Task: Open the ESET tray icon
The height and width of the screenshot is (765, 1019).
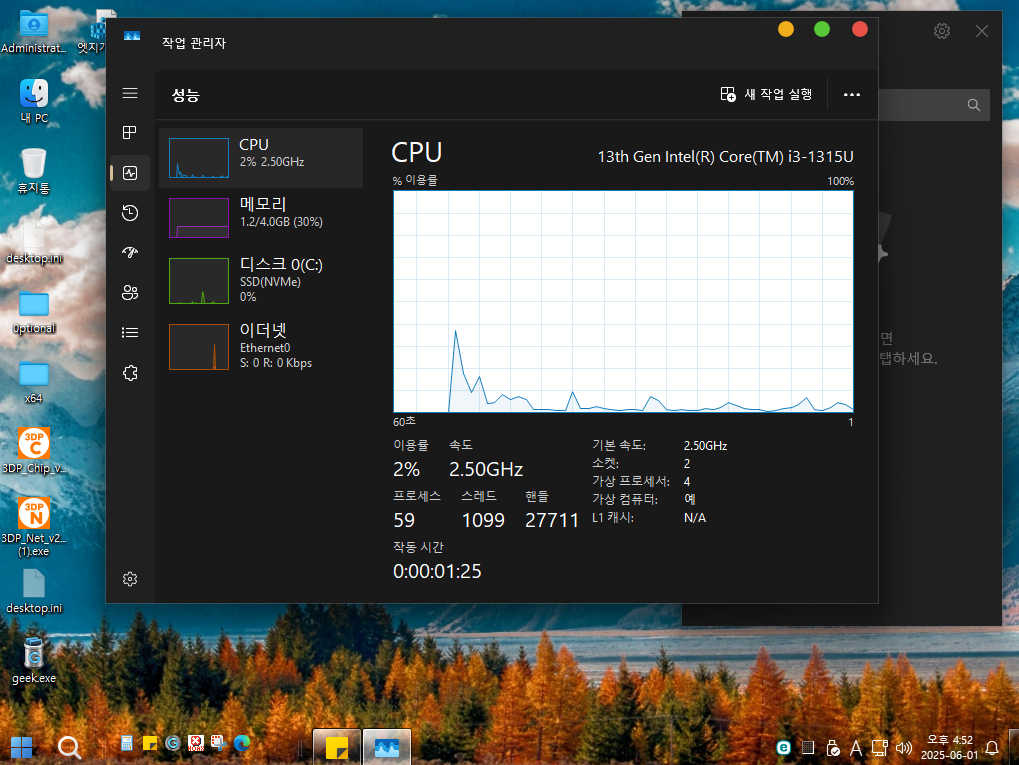Action: point(784,747)
